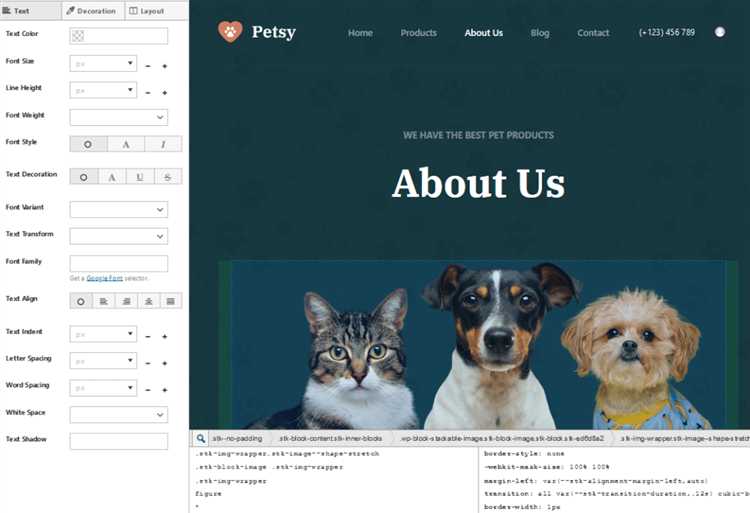This screenshot has width=750, height=513.
Task: Set Font Style to italic
Action: tap(163, 144)
